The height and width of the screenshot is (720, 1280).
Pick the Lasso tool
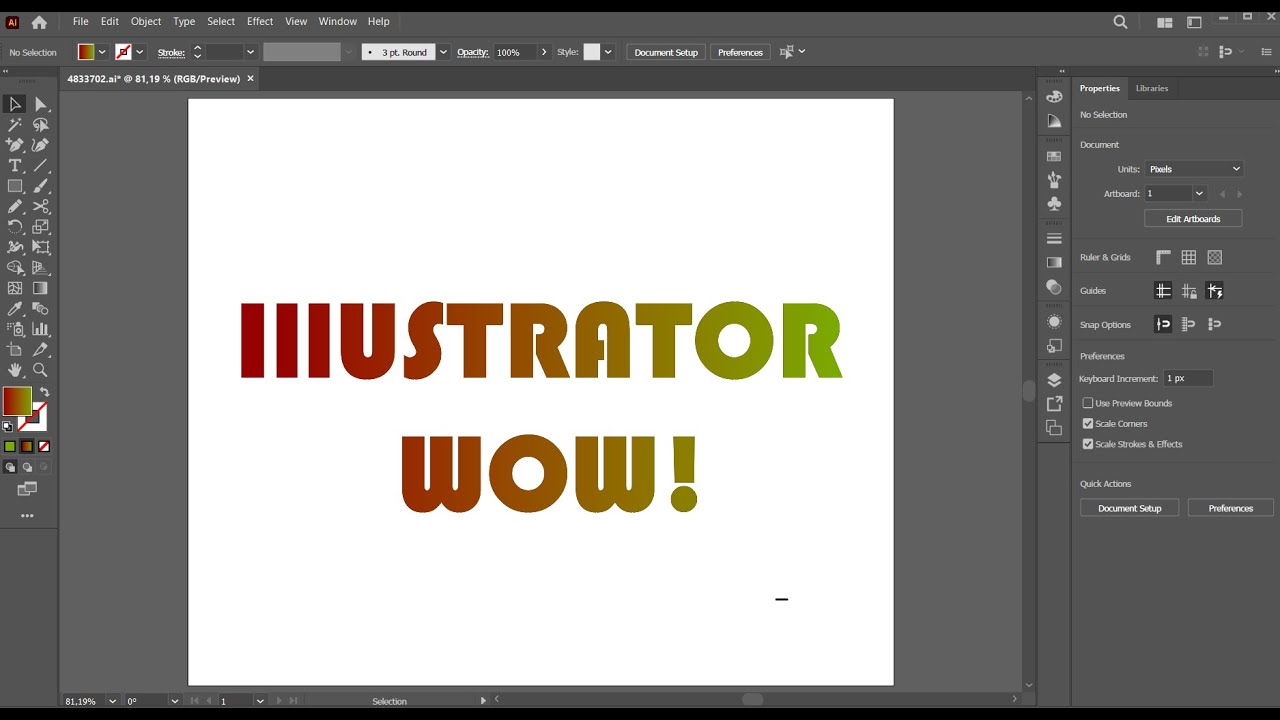[41, 125]
